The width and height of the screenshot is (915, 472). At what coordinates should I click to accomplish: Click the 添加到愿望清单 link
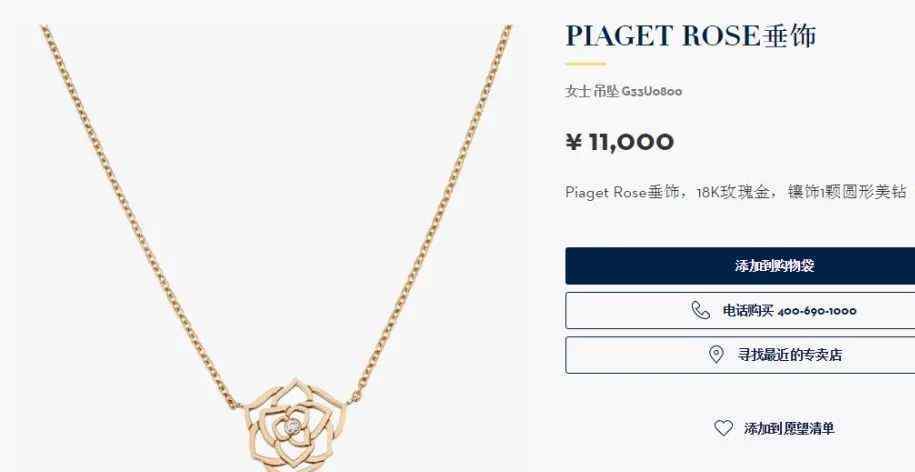pos(789,428)
